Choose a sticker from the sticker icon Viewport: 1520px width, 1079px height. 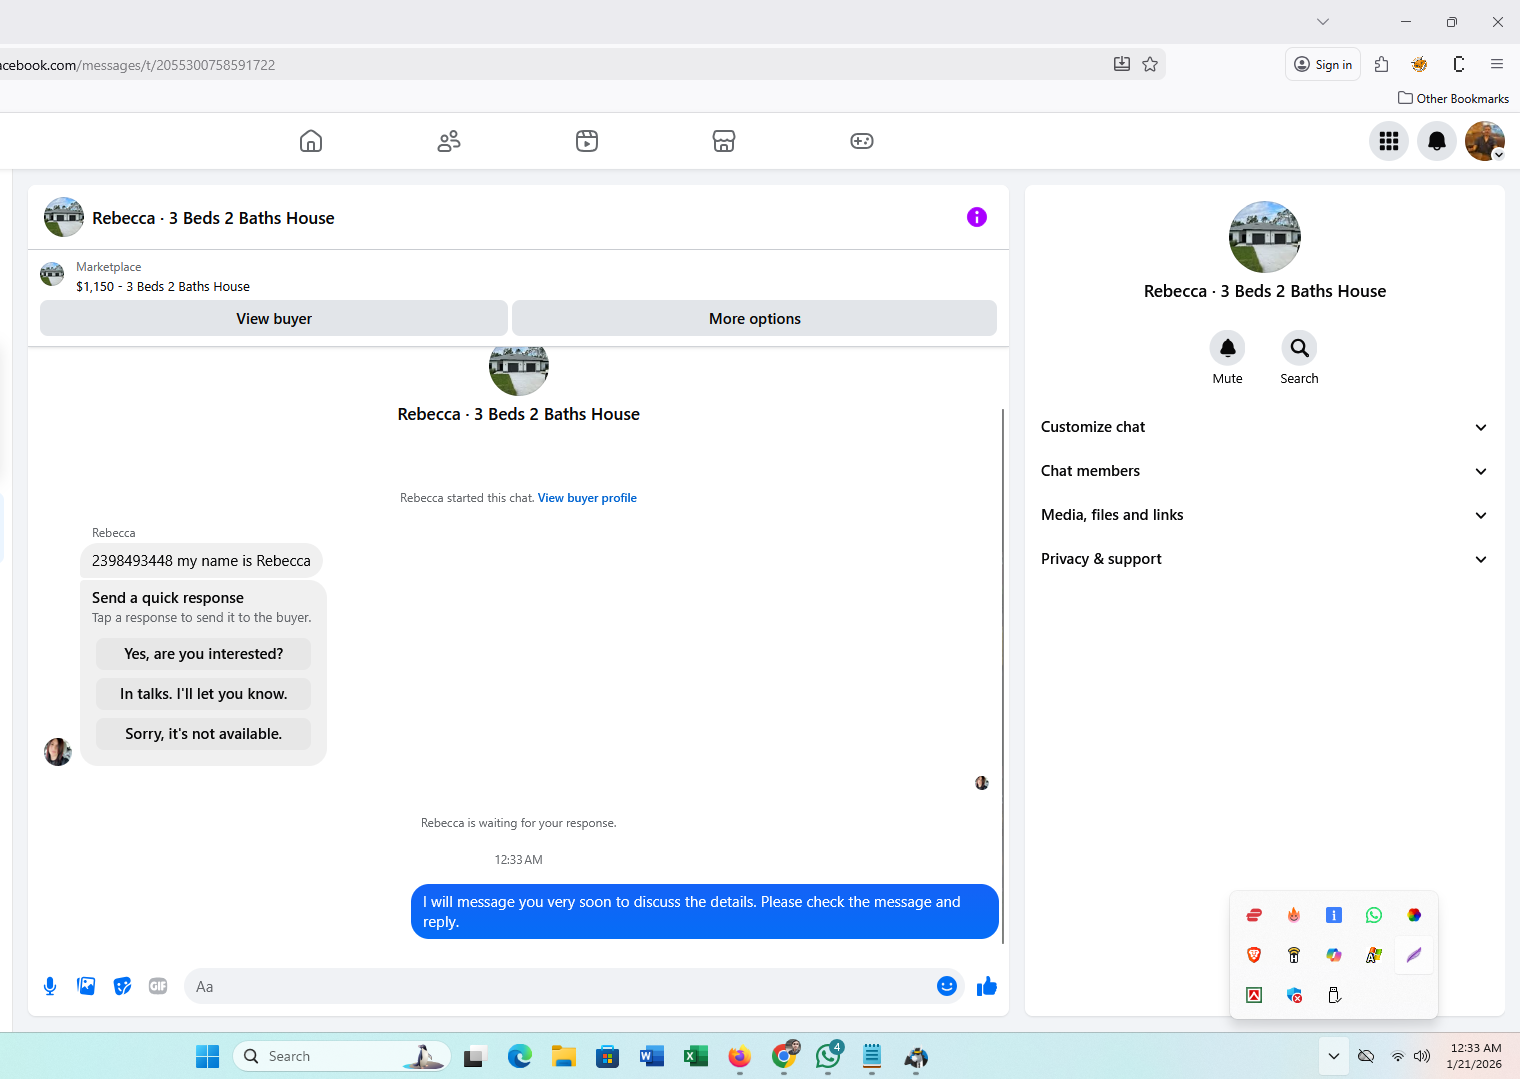123,987
